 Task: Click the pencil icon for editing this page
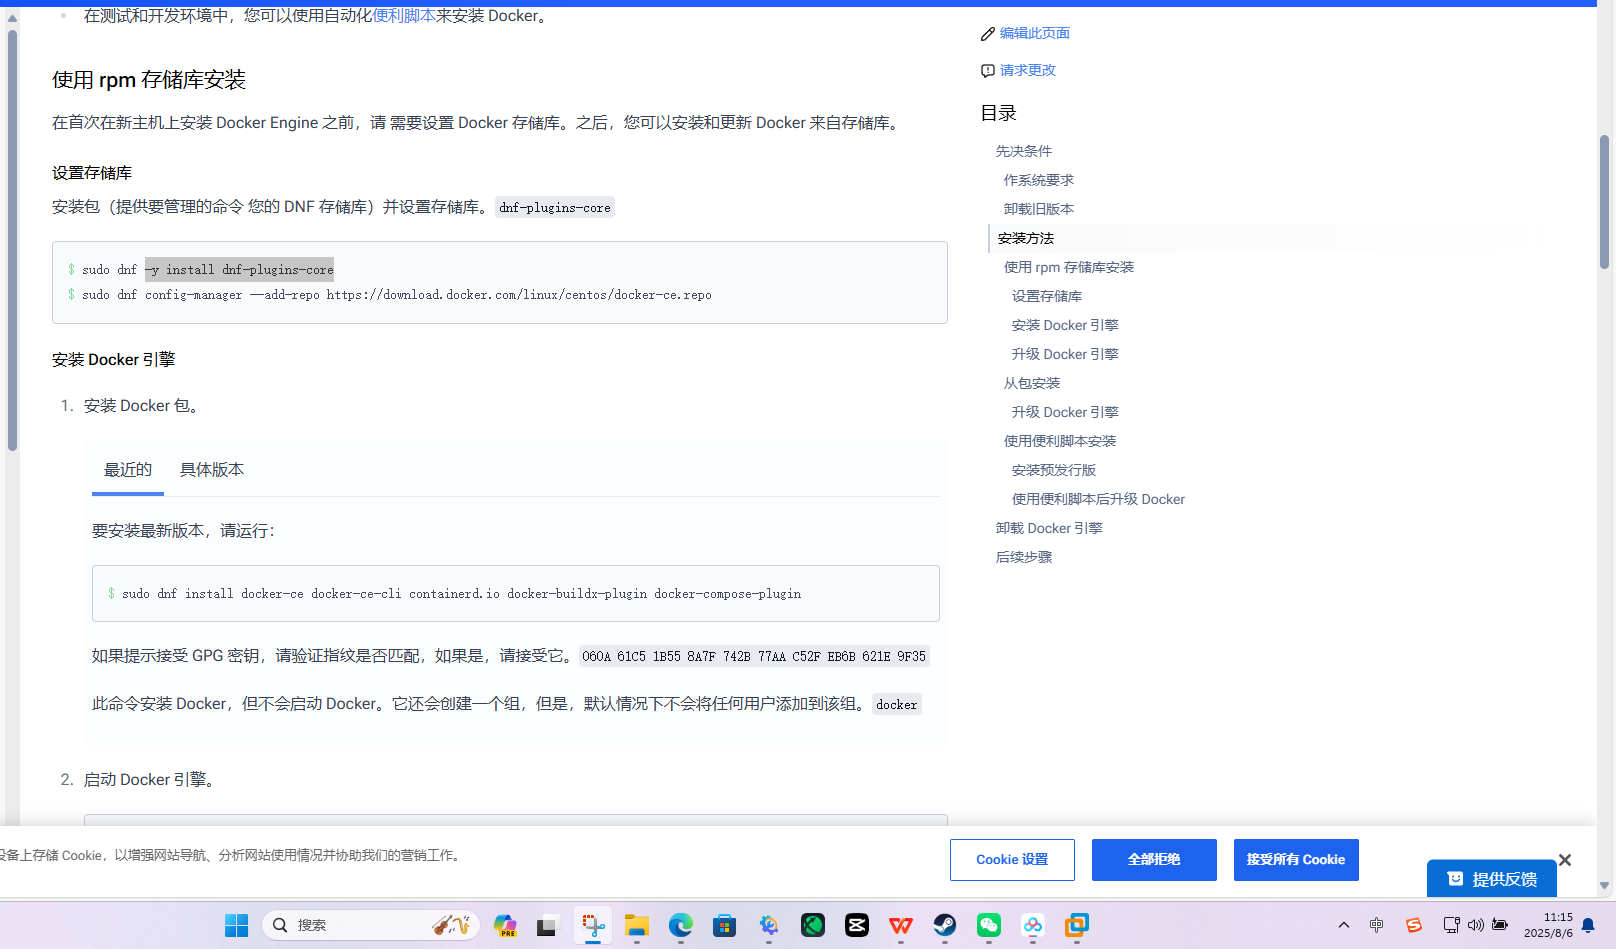(x=987, y=34)
